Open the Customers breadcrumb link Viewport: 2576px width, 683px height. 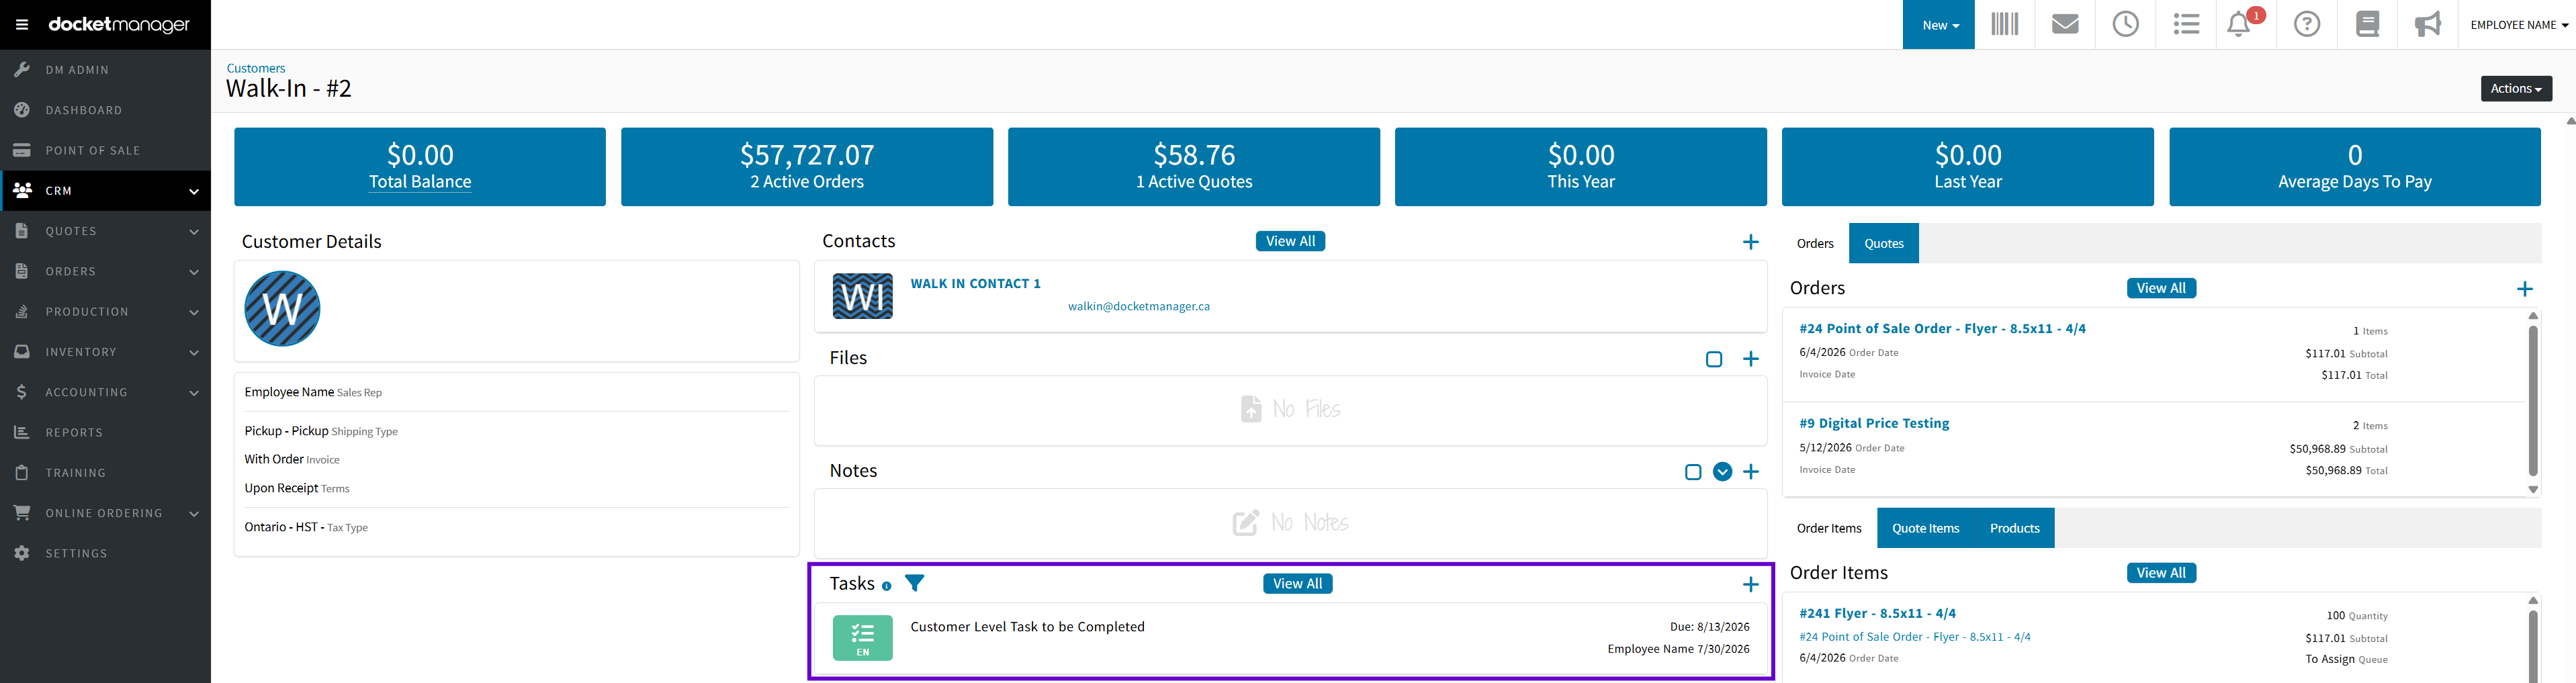tap(256, 68)
